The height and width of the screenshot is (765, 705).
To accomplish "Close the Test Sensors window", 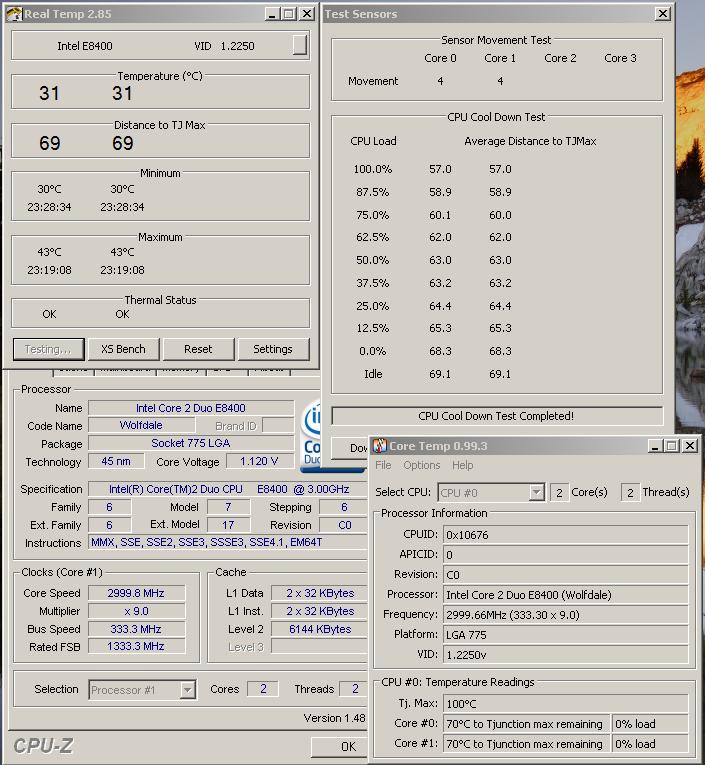I will (662, 14).
